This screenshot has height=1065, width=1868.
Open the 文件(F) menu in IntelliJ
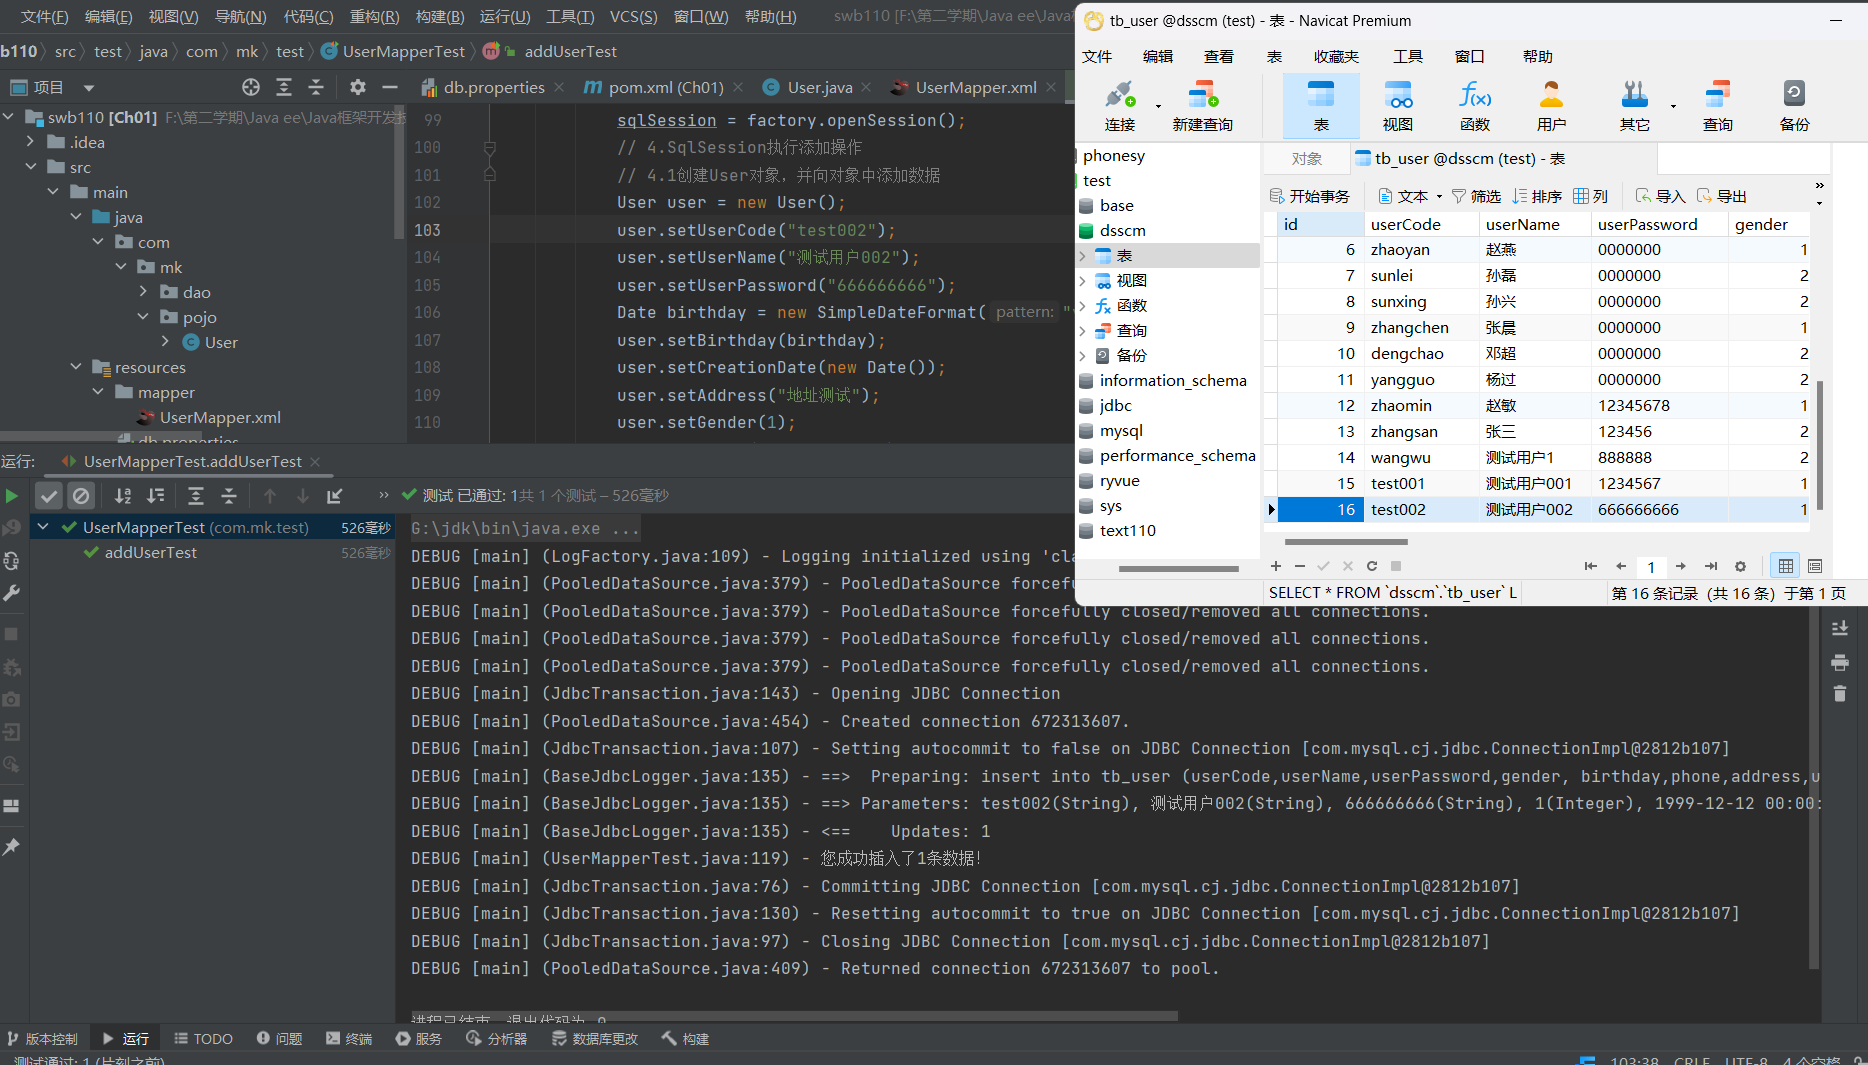coord(44,16)
